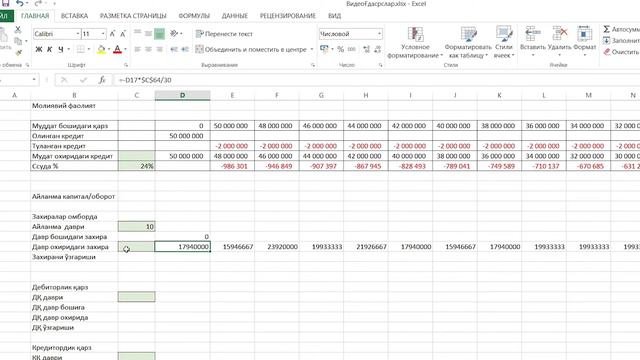Click the fx Insert Function icon
The image size is (640, 360).
click(x=102, y=80)
